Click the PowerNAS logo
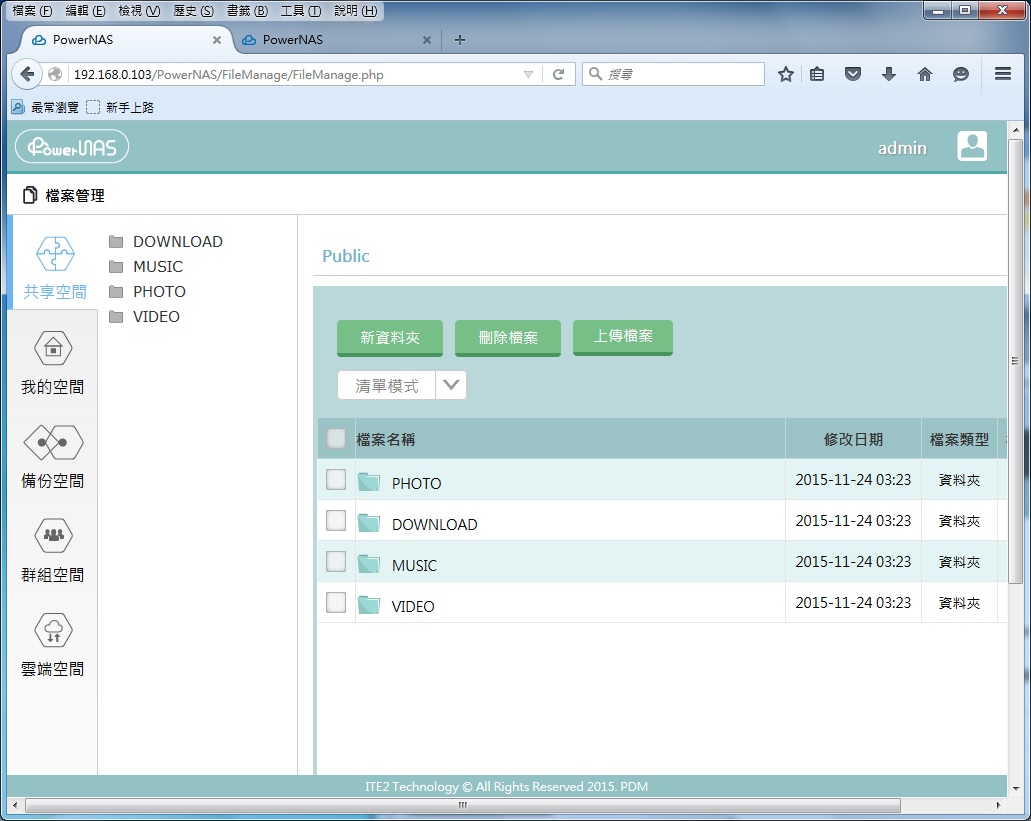This screenshot has width=1031, height=821. click(72, 147)
